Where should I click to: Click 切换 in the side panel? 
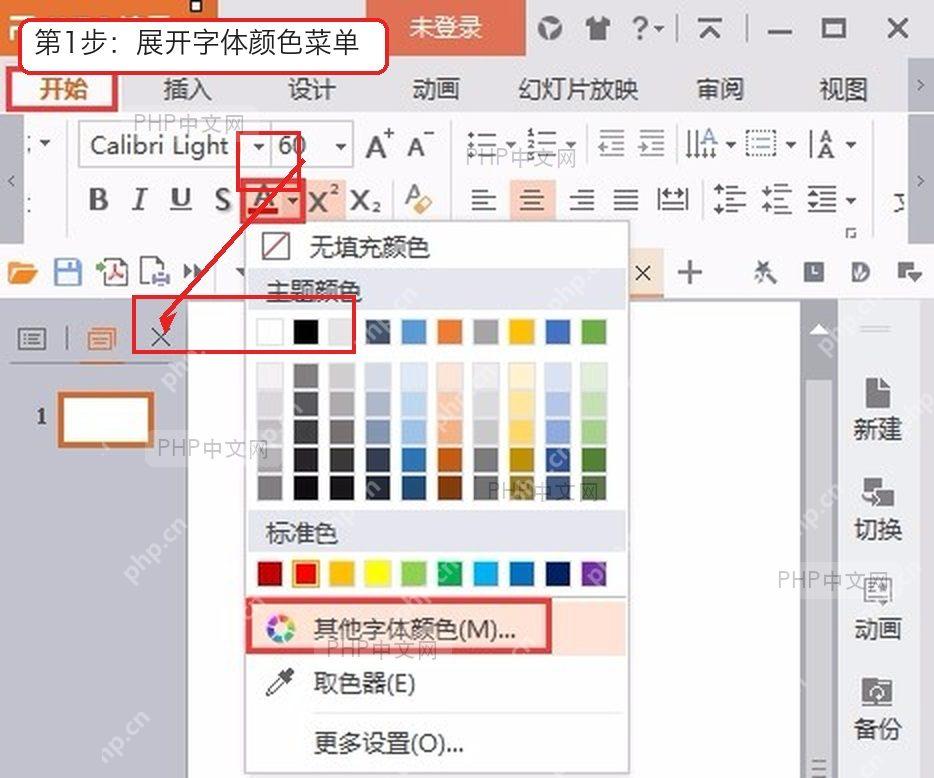click(x=877, y=509)
